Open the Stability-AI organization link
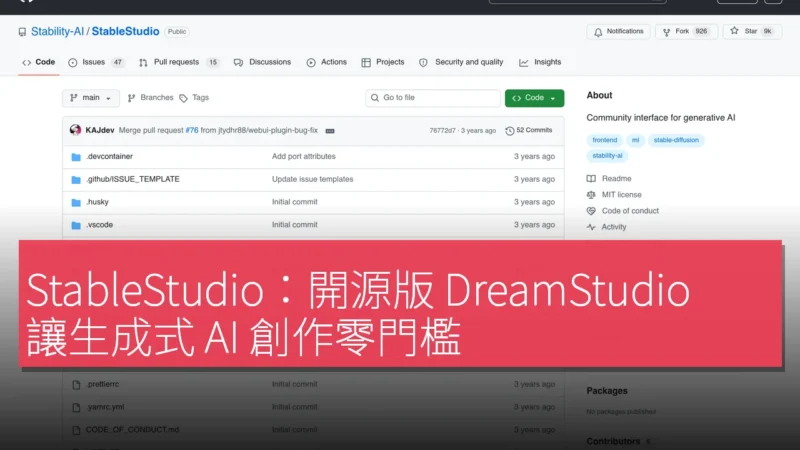The image size is (800, 450). click(57, 32)
